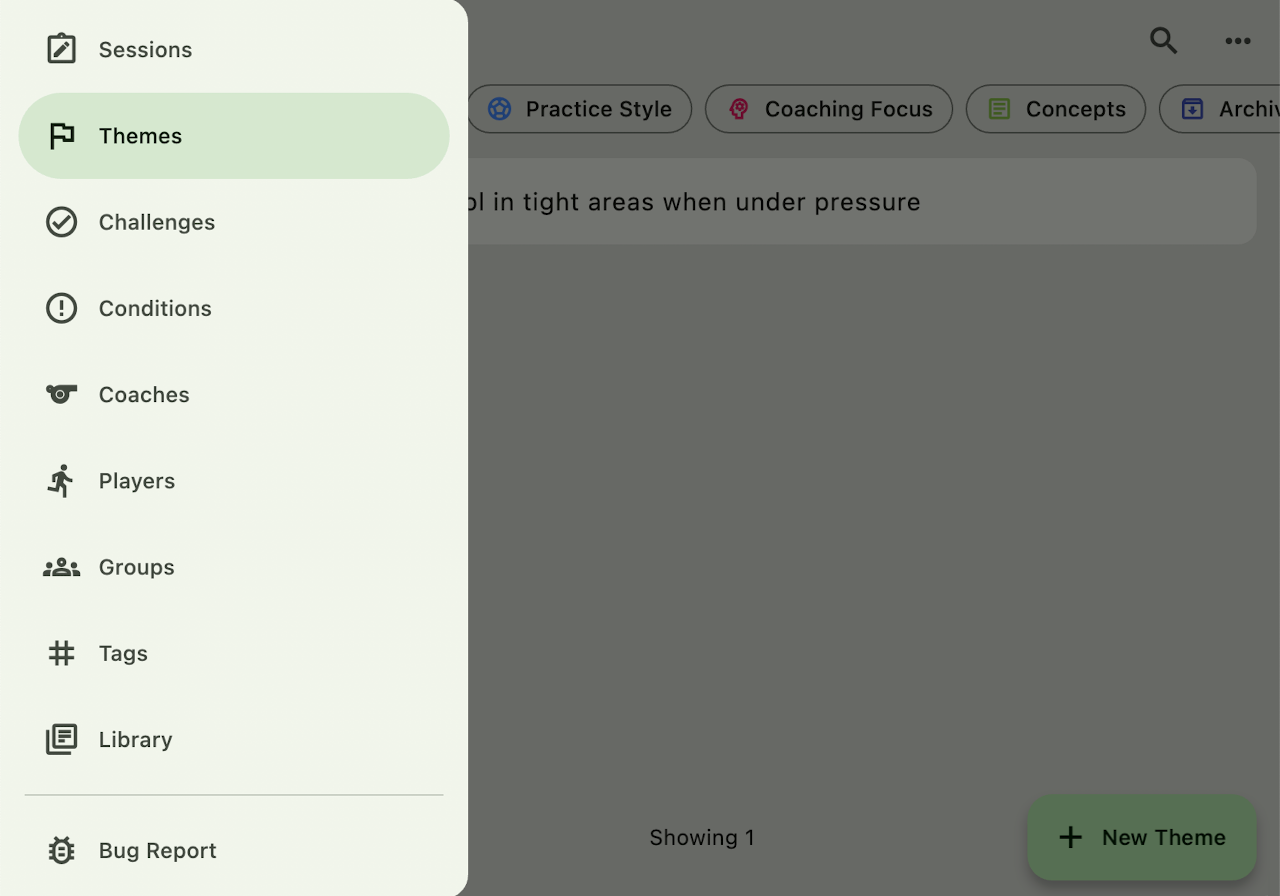Click the Players running figure icon
Viewport: 1280px width, 896px height.
point(61,481)
